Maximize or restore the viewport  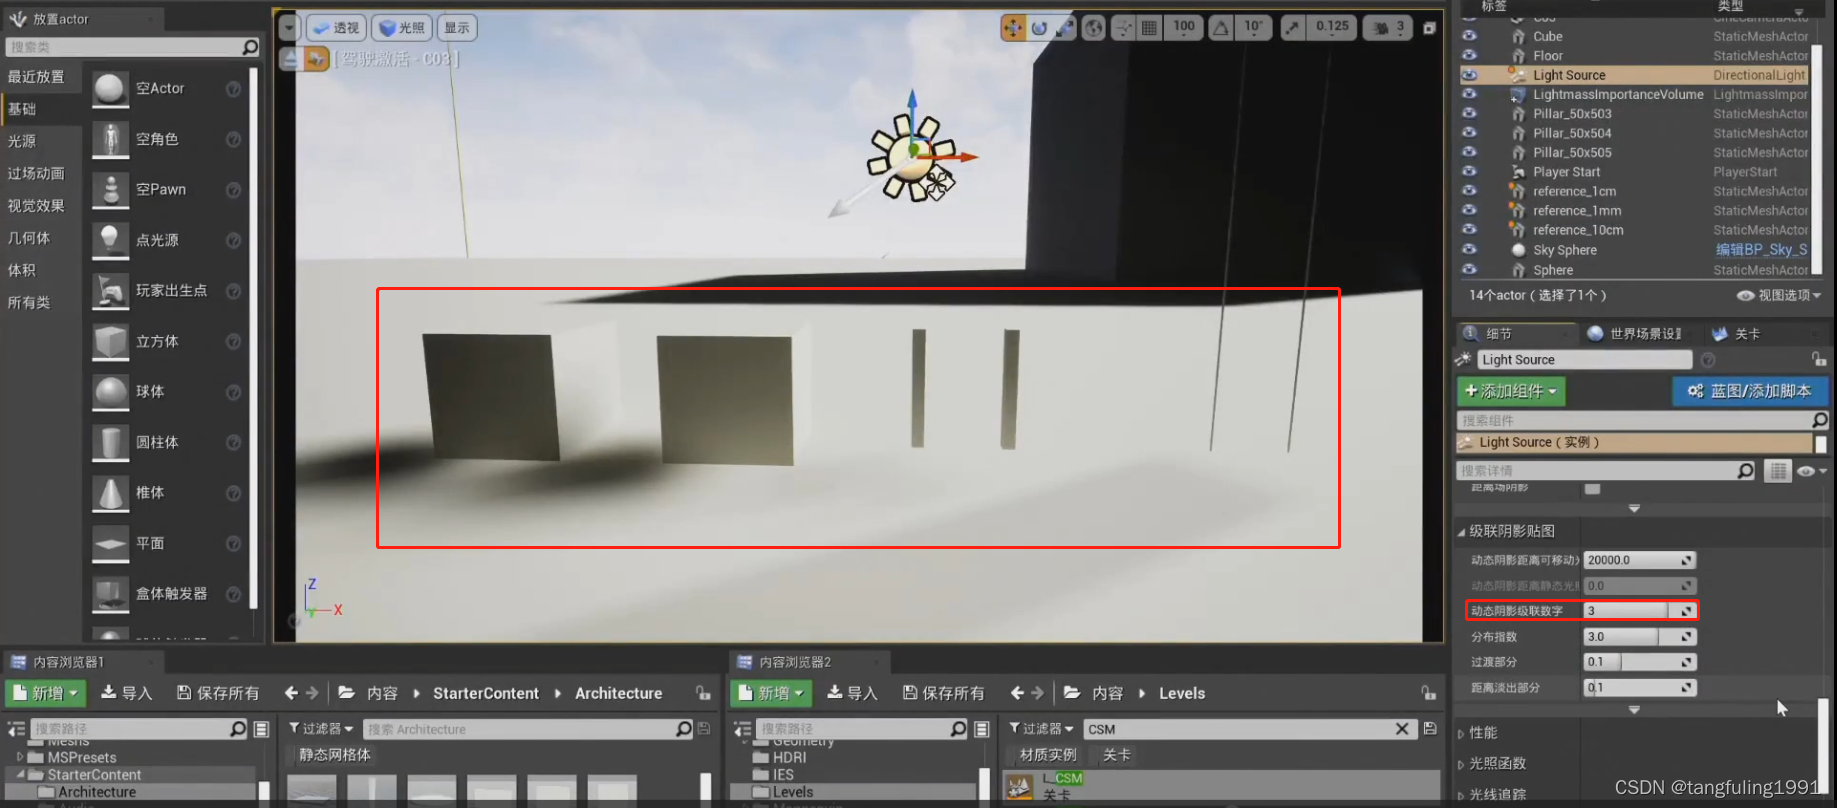[1429, 28]
